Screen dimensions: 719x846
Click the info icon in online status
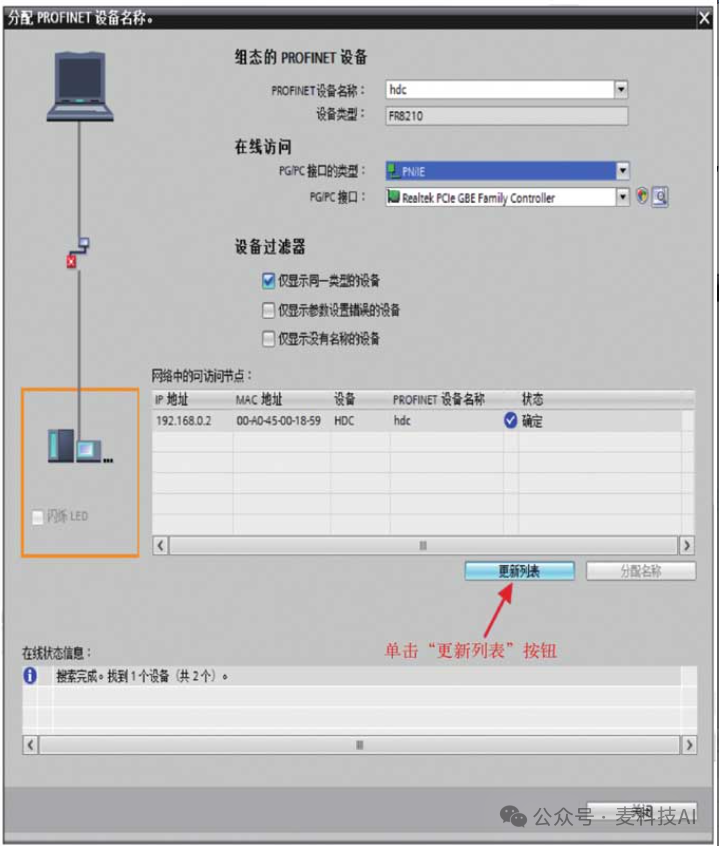click(30, 676)
